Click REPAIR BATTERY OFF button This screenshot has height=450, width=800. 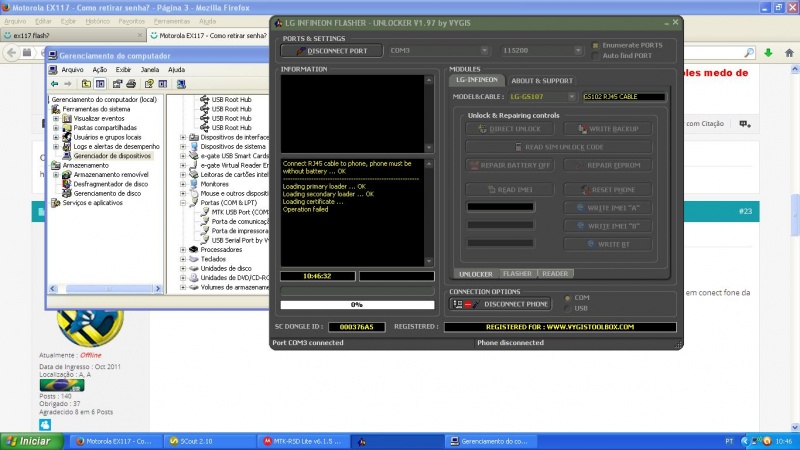pos(510,165)
